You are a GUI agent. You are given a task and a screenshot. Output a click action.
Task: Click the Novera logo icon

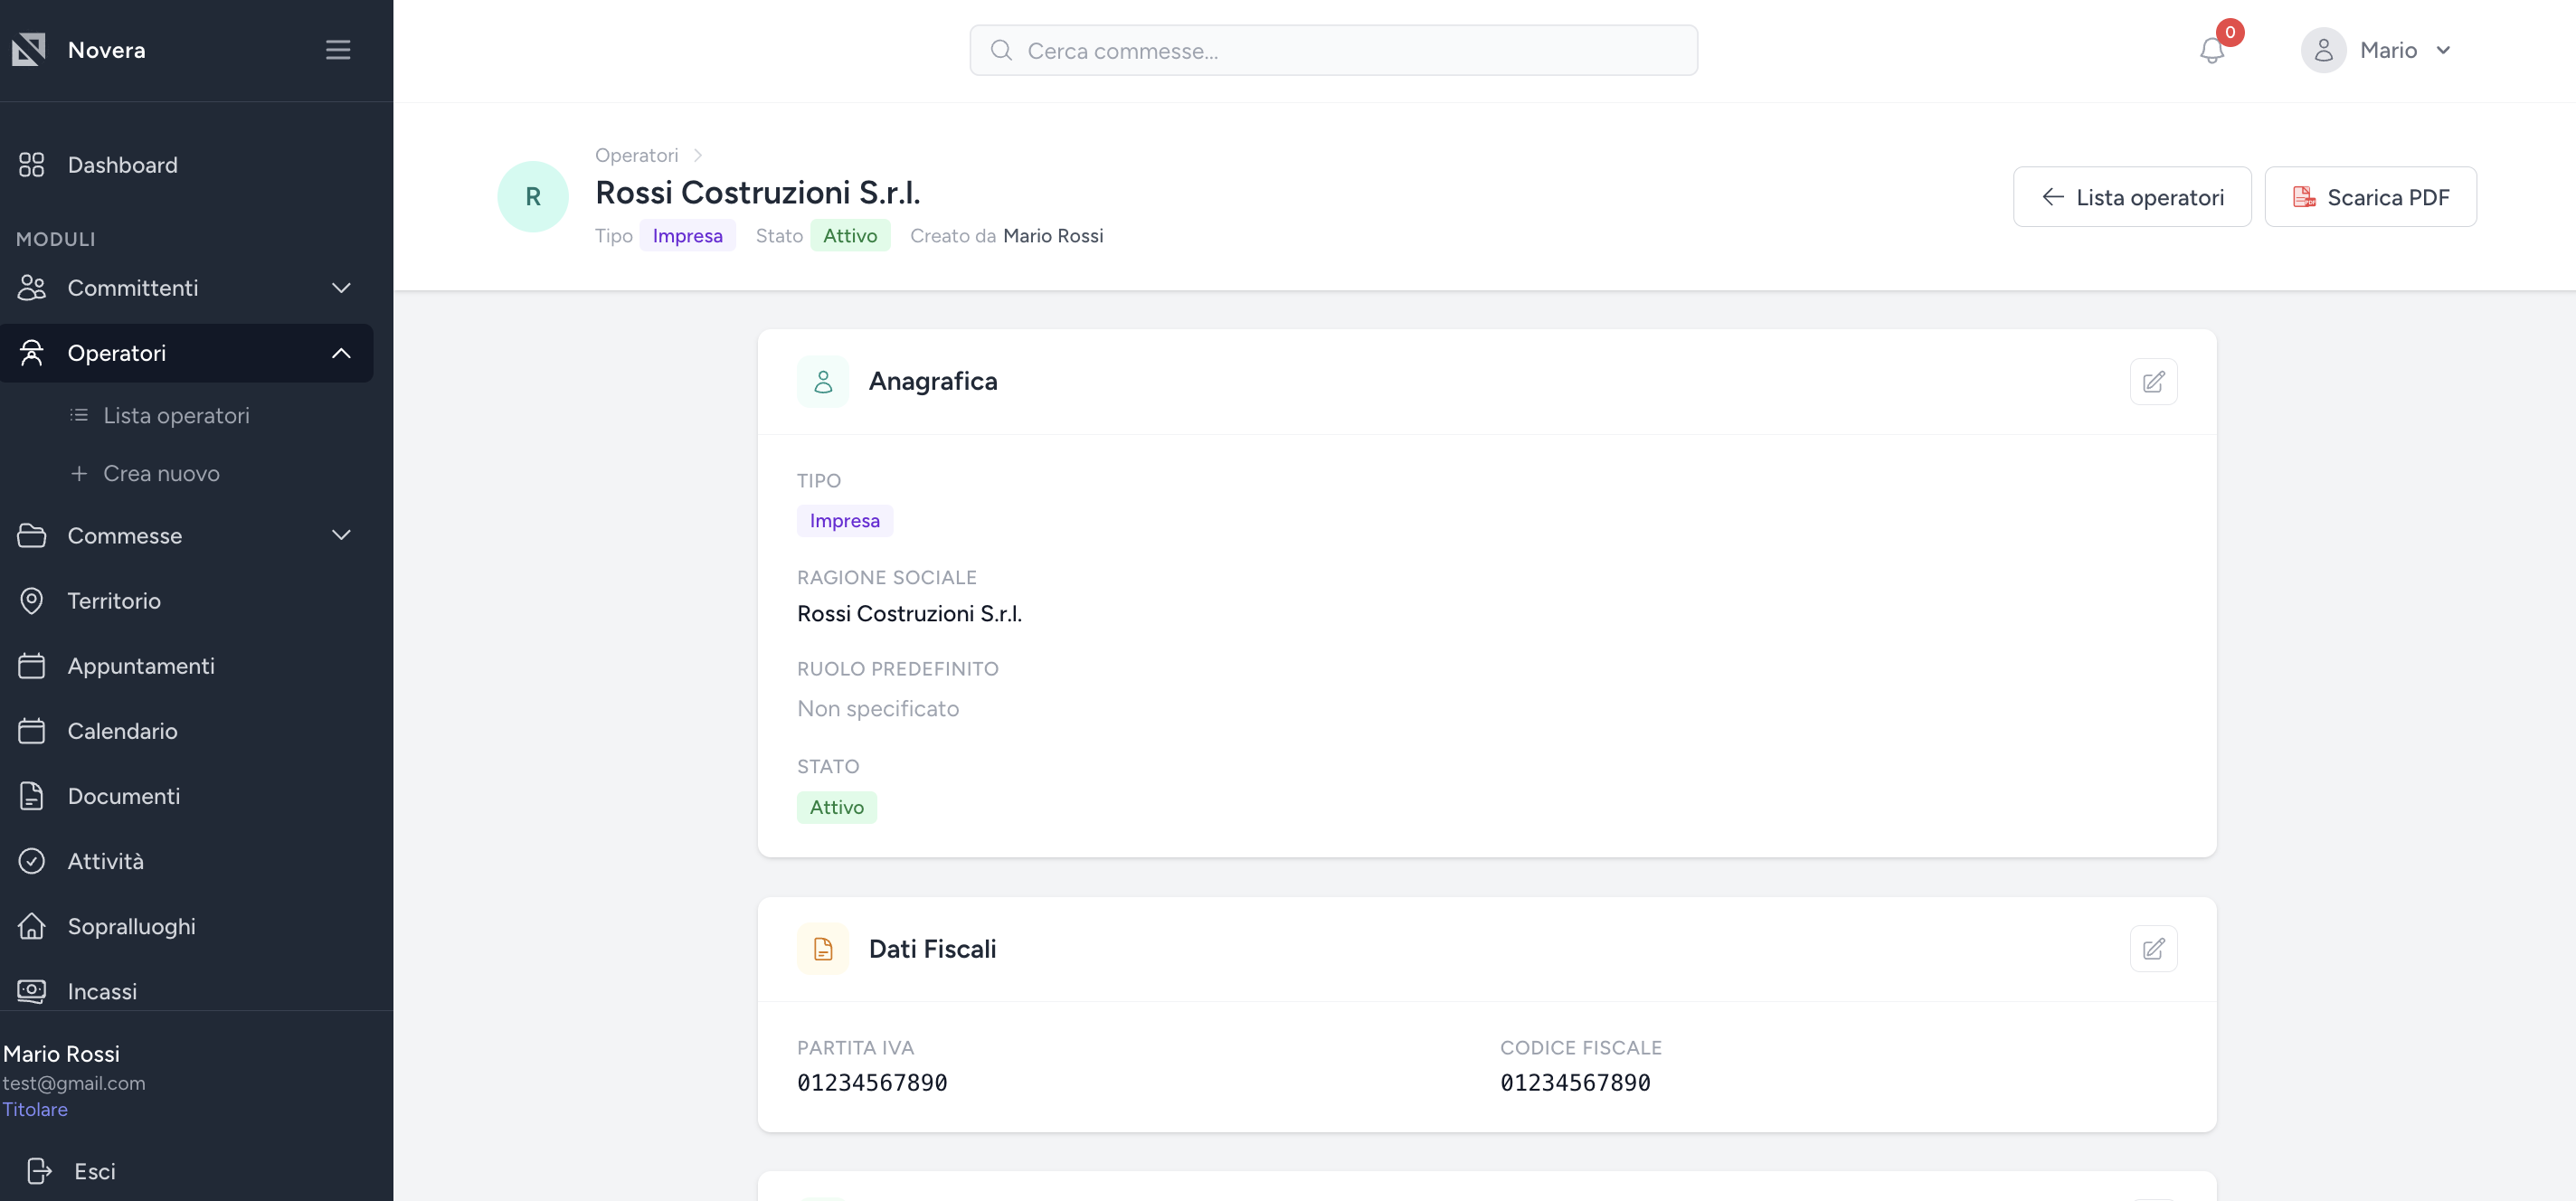(29, 49)
